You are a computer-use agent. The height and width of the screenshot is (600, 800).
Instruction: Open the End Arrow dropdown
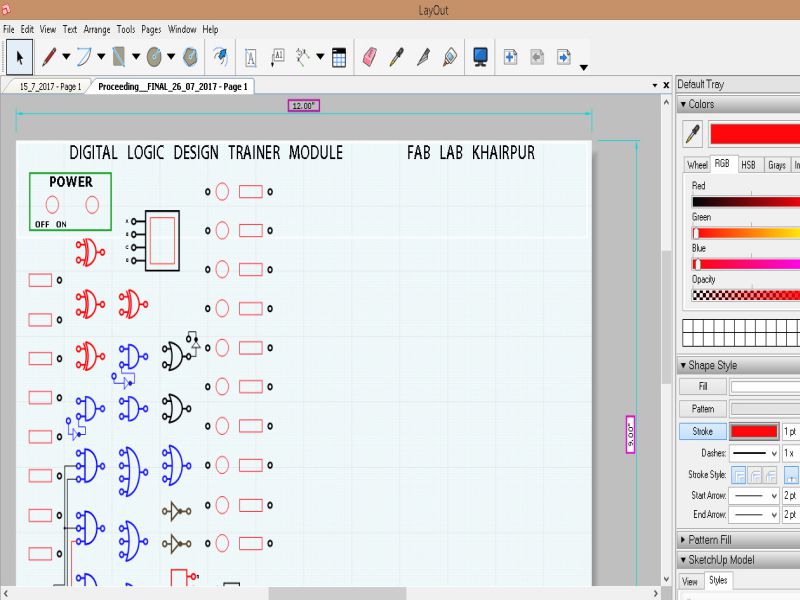click(754, 515)
